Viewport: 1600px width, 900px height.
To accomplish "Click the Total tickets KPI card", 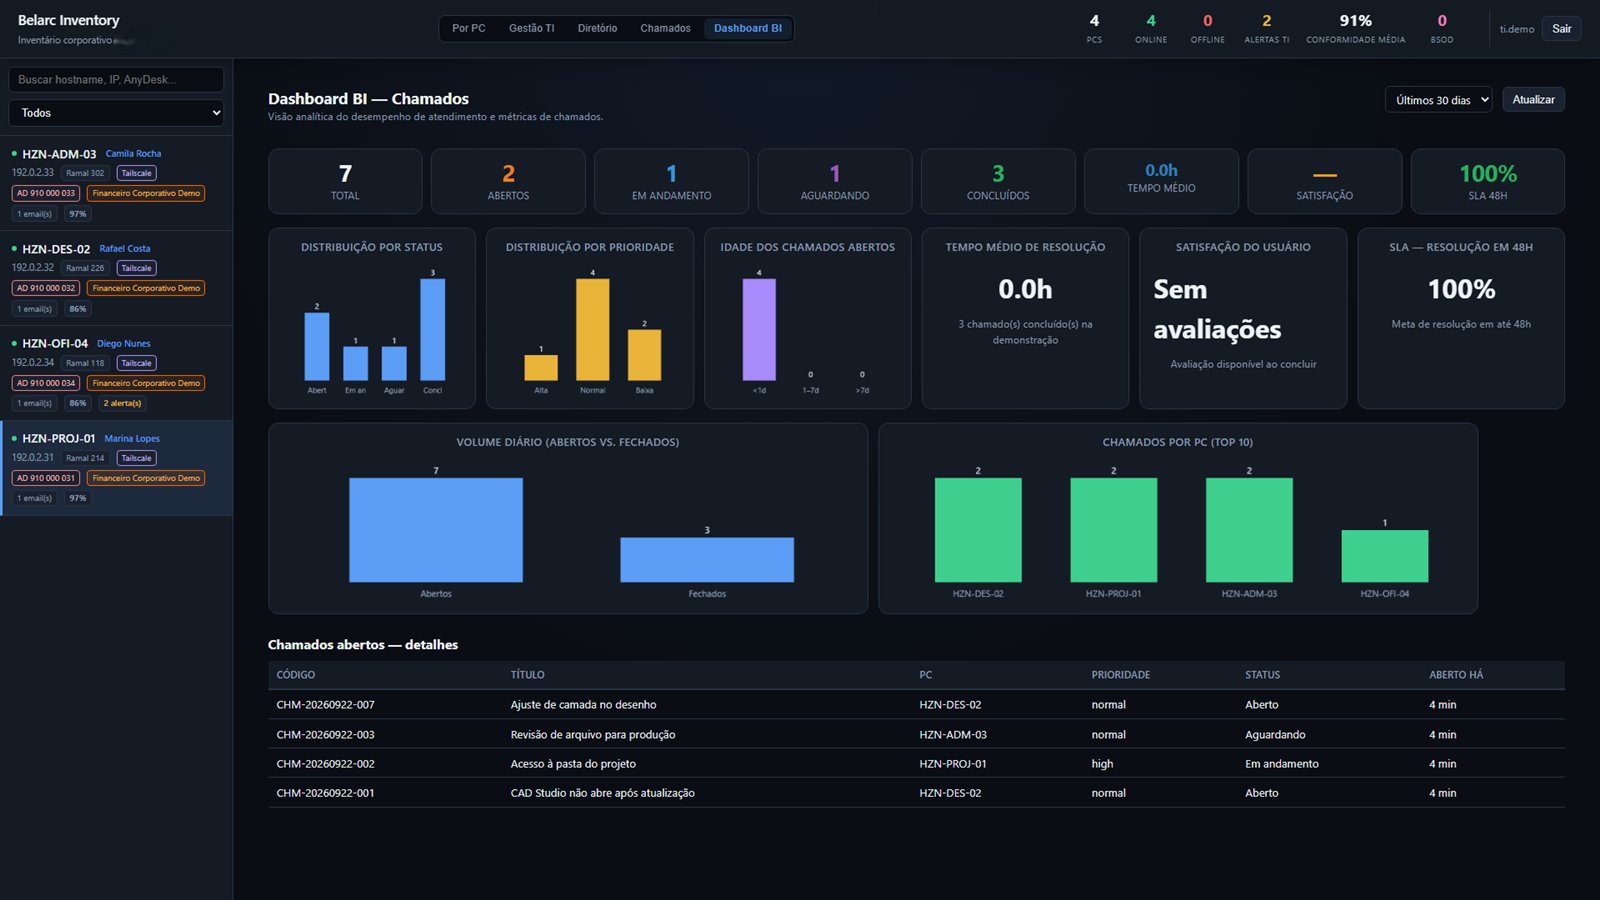I will (345, 181).
